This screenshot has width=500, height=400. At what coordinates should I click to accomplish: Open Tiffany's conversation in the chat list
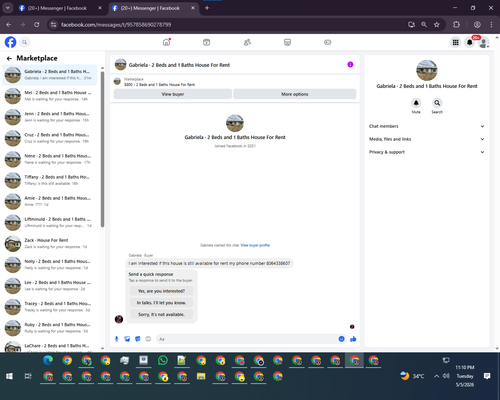[x=50, y=180]
